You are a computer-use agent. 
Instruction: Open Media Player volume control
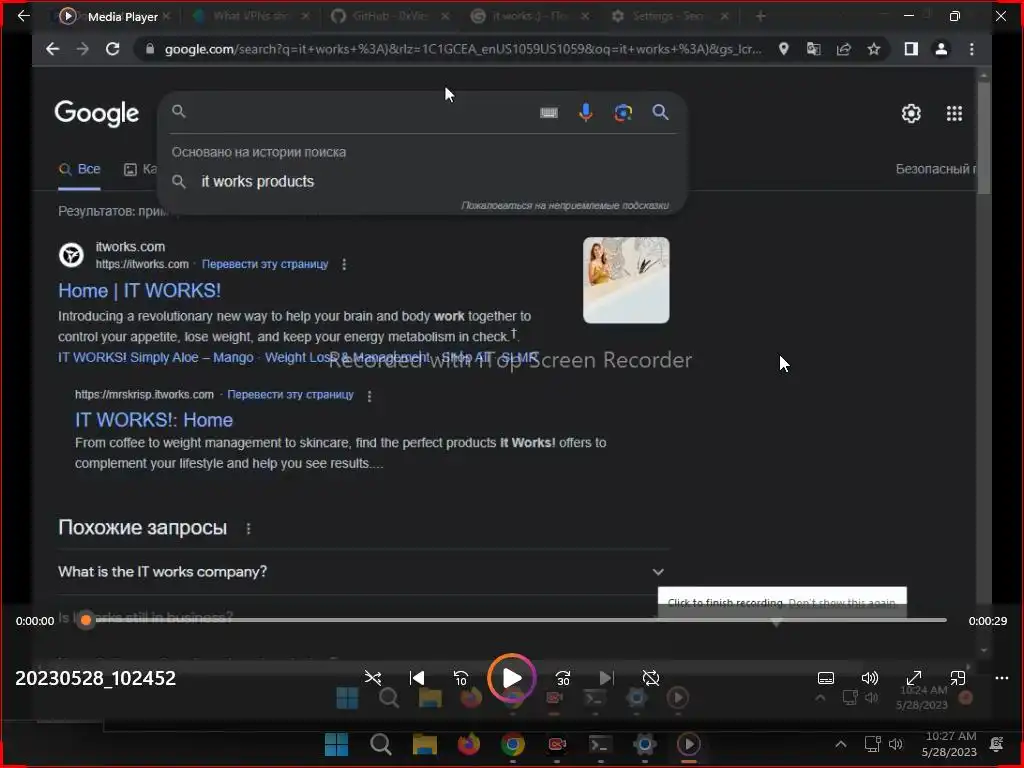[869, 678]
